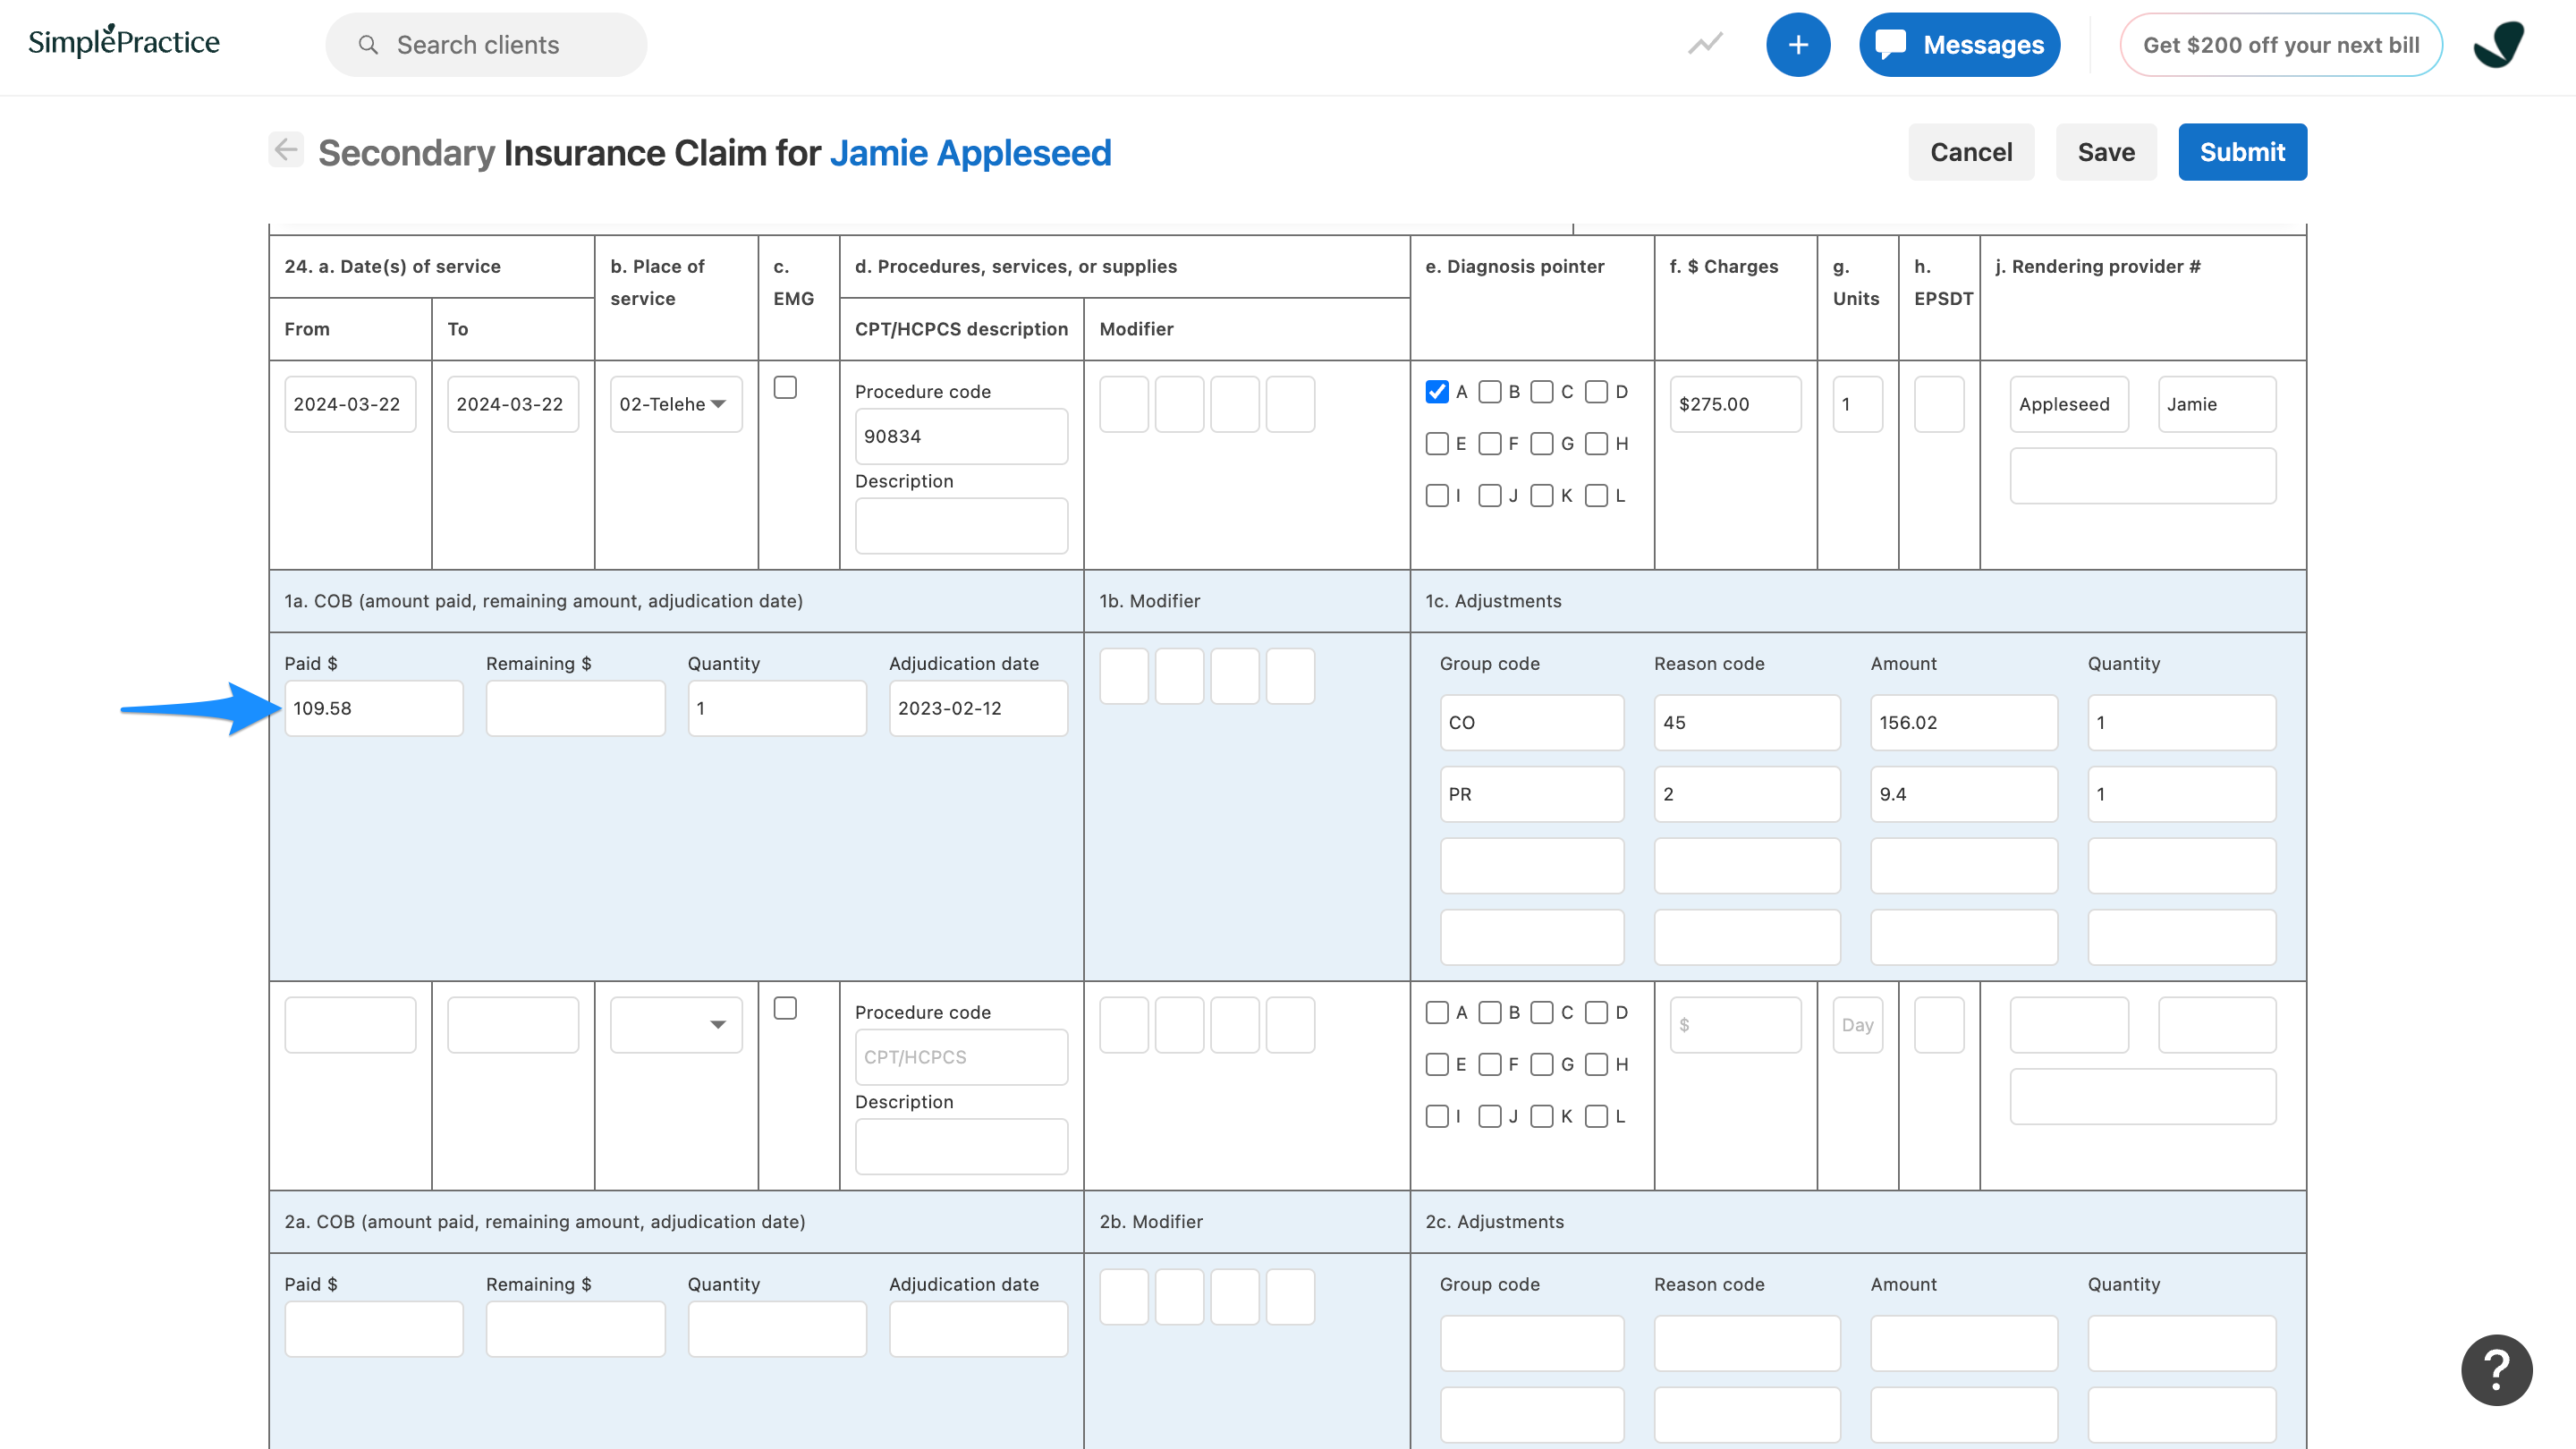Click procedure code field containing 90834
This screenshot has width=2576, height=1449.
[x=961, y=436]
